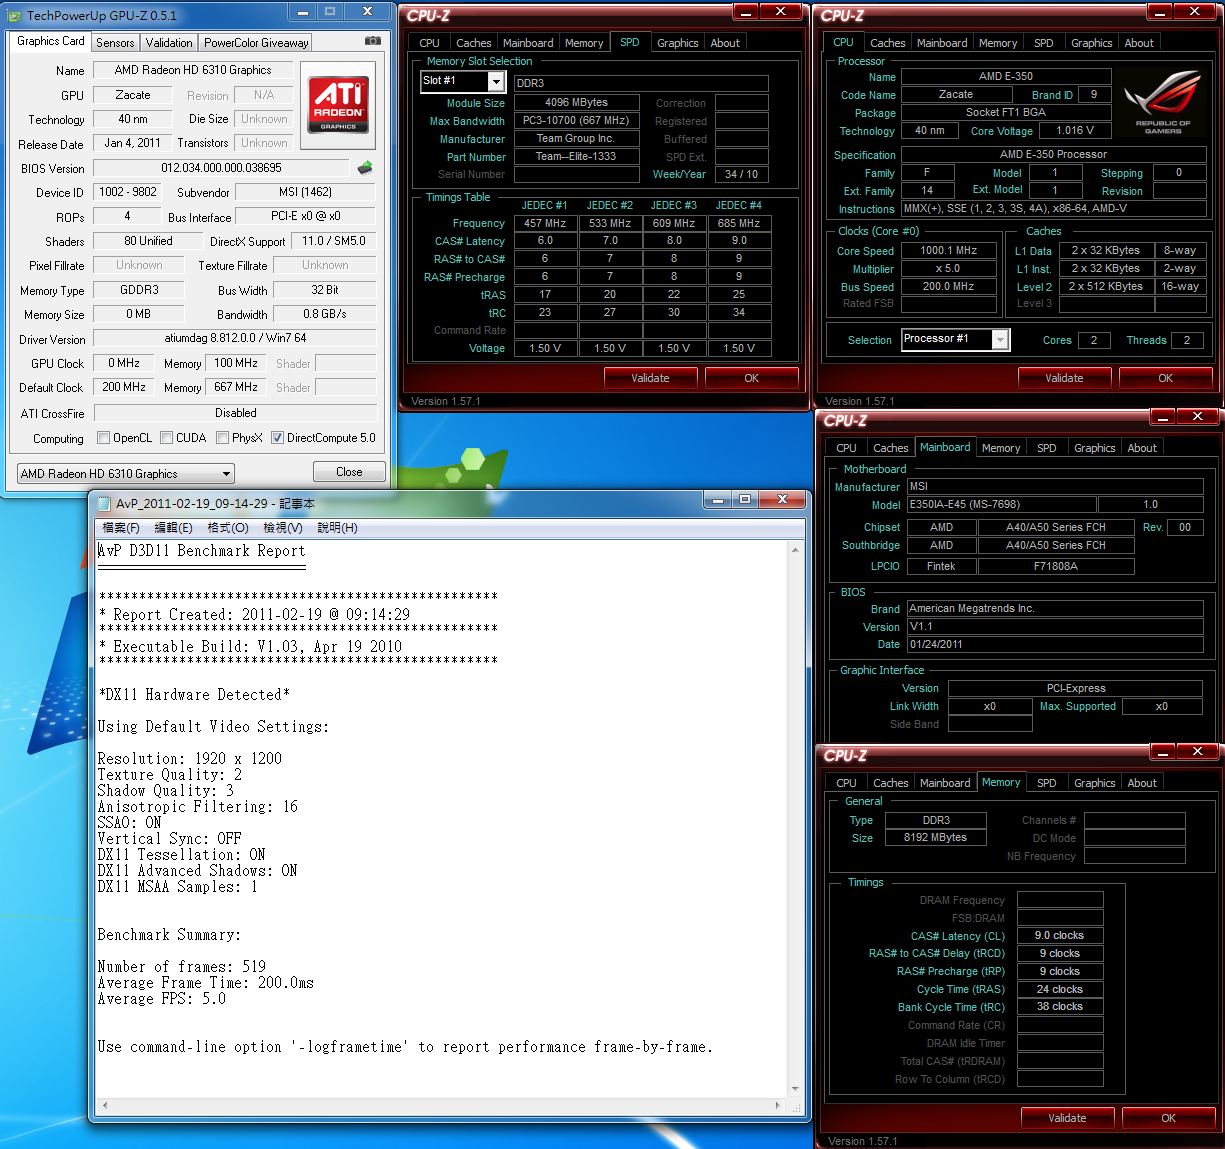Open the AMD Radeon HD 6310 Graphics card selector

click(126, 473)
